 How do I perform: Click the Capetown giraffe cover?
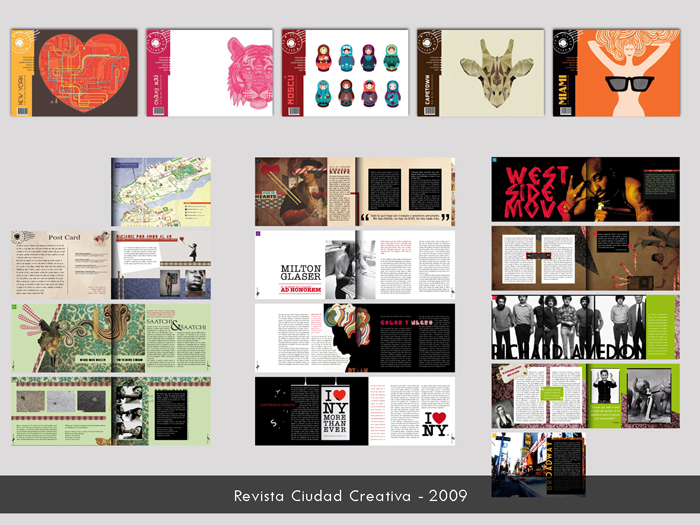tap(481, 72)
